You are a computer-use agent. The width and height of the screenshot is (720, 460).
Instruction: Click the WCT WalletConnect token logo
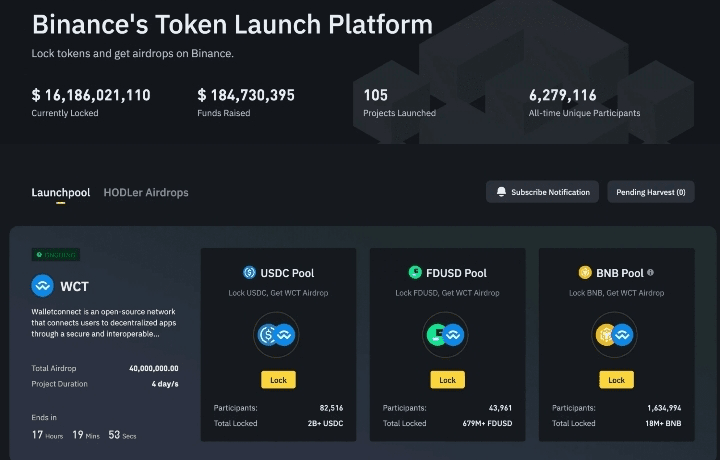[42, 286]
